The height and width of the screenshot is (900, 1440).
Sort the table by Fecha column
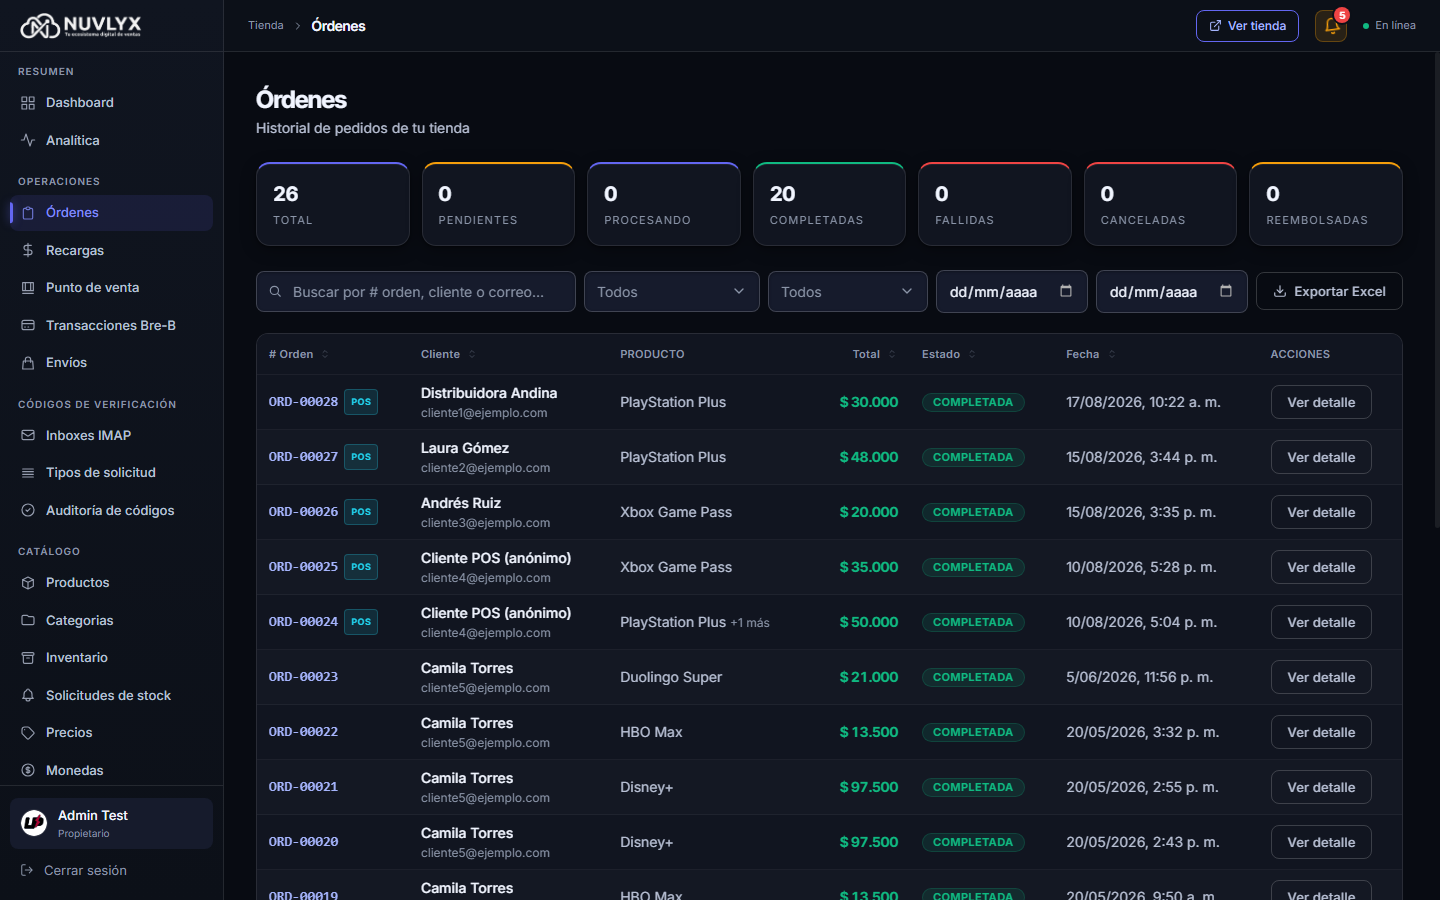[1090, 354]
